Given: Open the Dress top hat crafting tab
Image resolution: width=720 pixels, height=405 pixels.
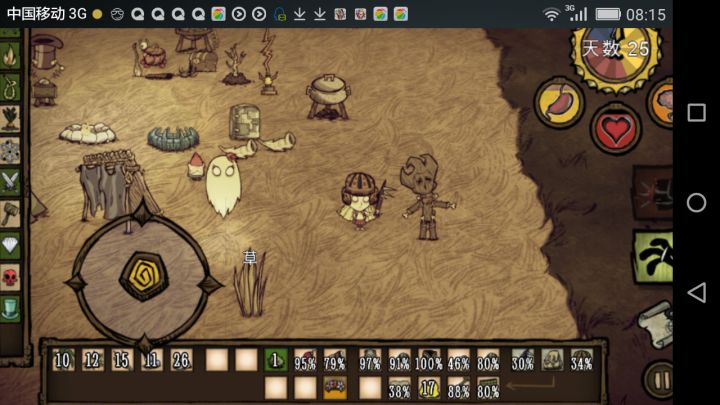Looking at the screenshot, I should tap(10, 308).
